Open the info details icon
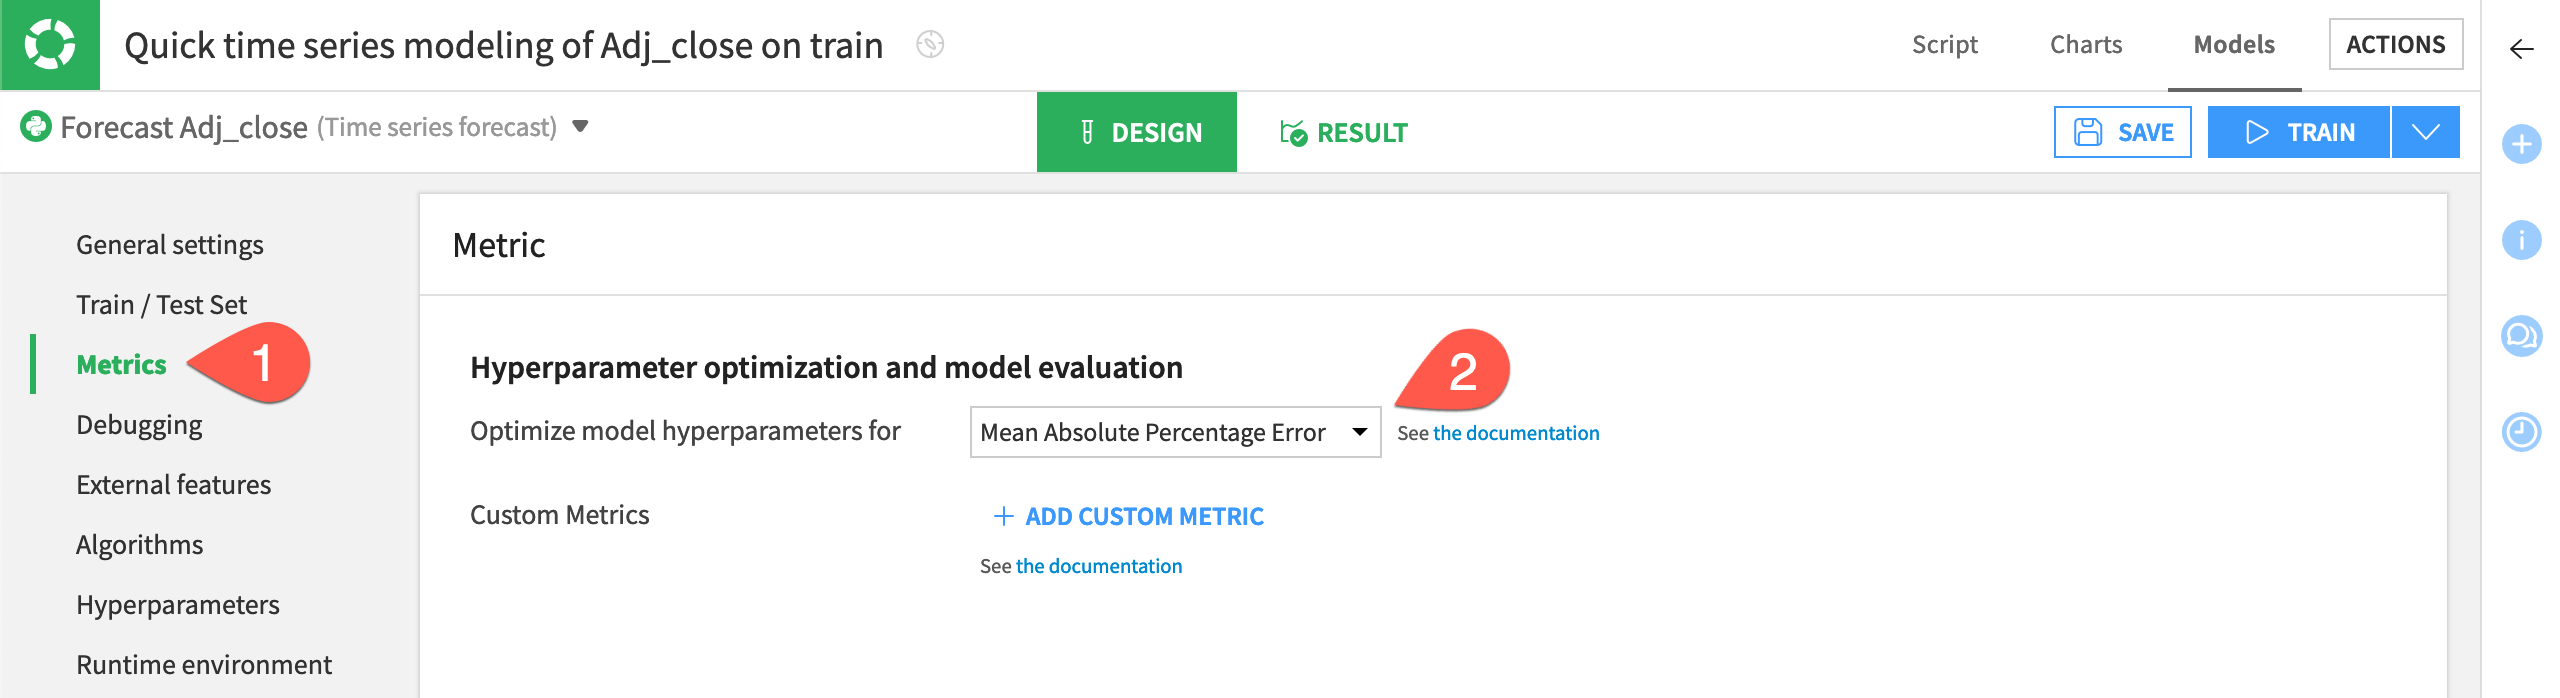Screen dimensions: 2560x698 click(x=2521, y=240)
